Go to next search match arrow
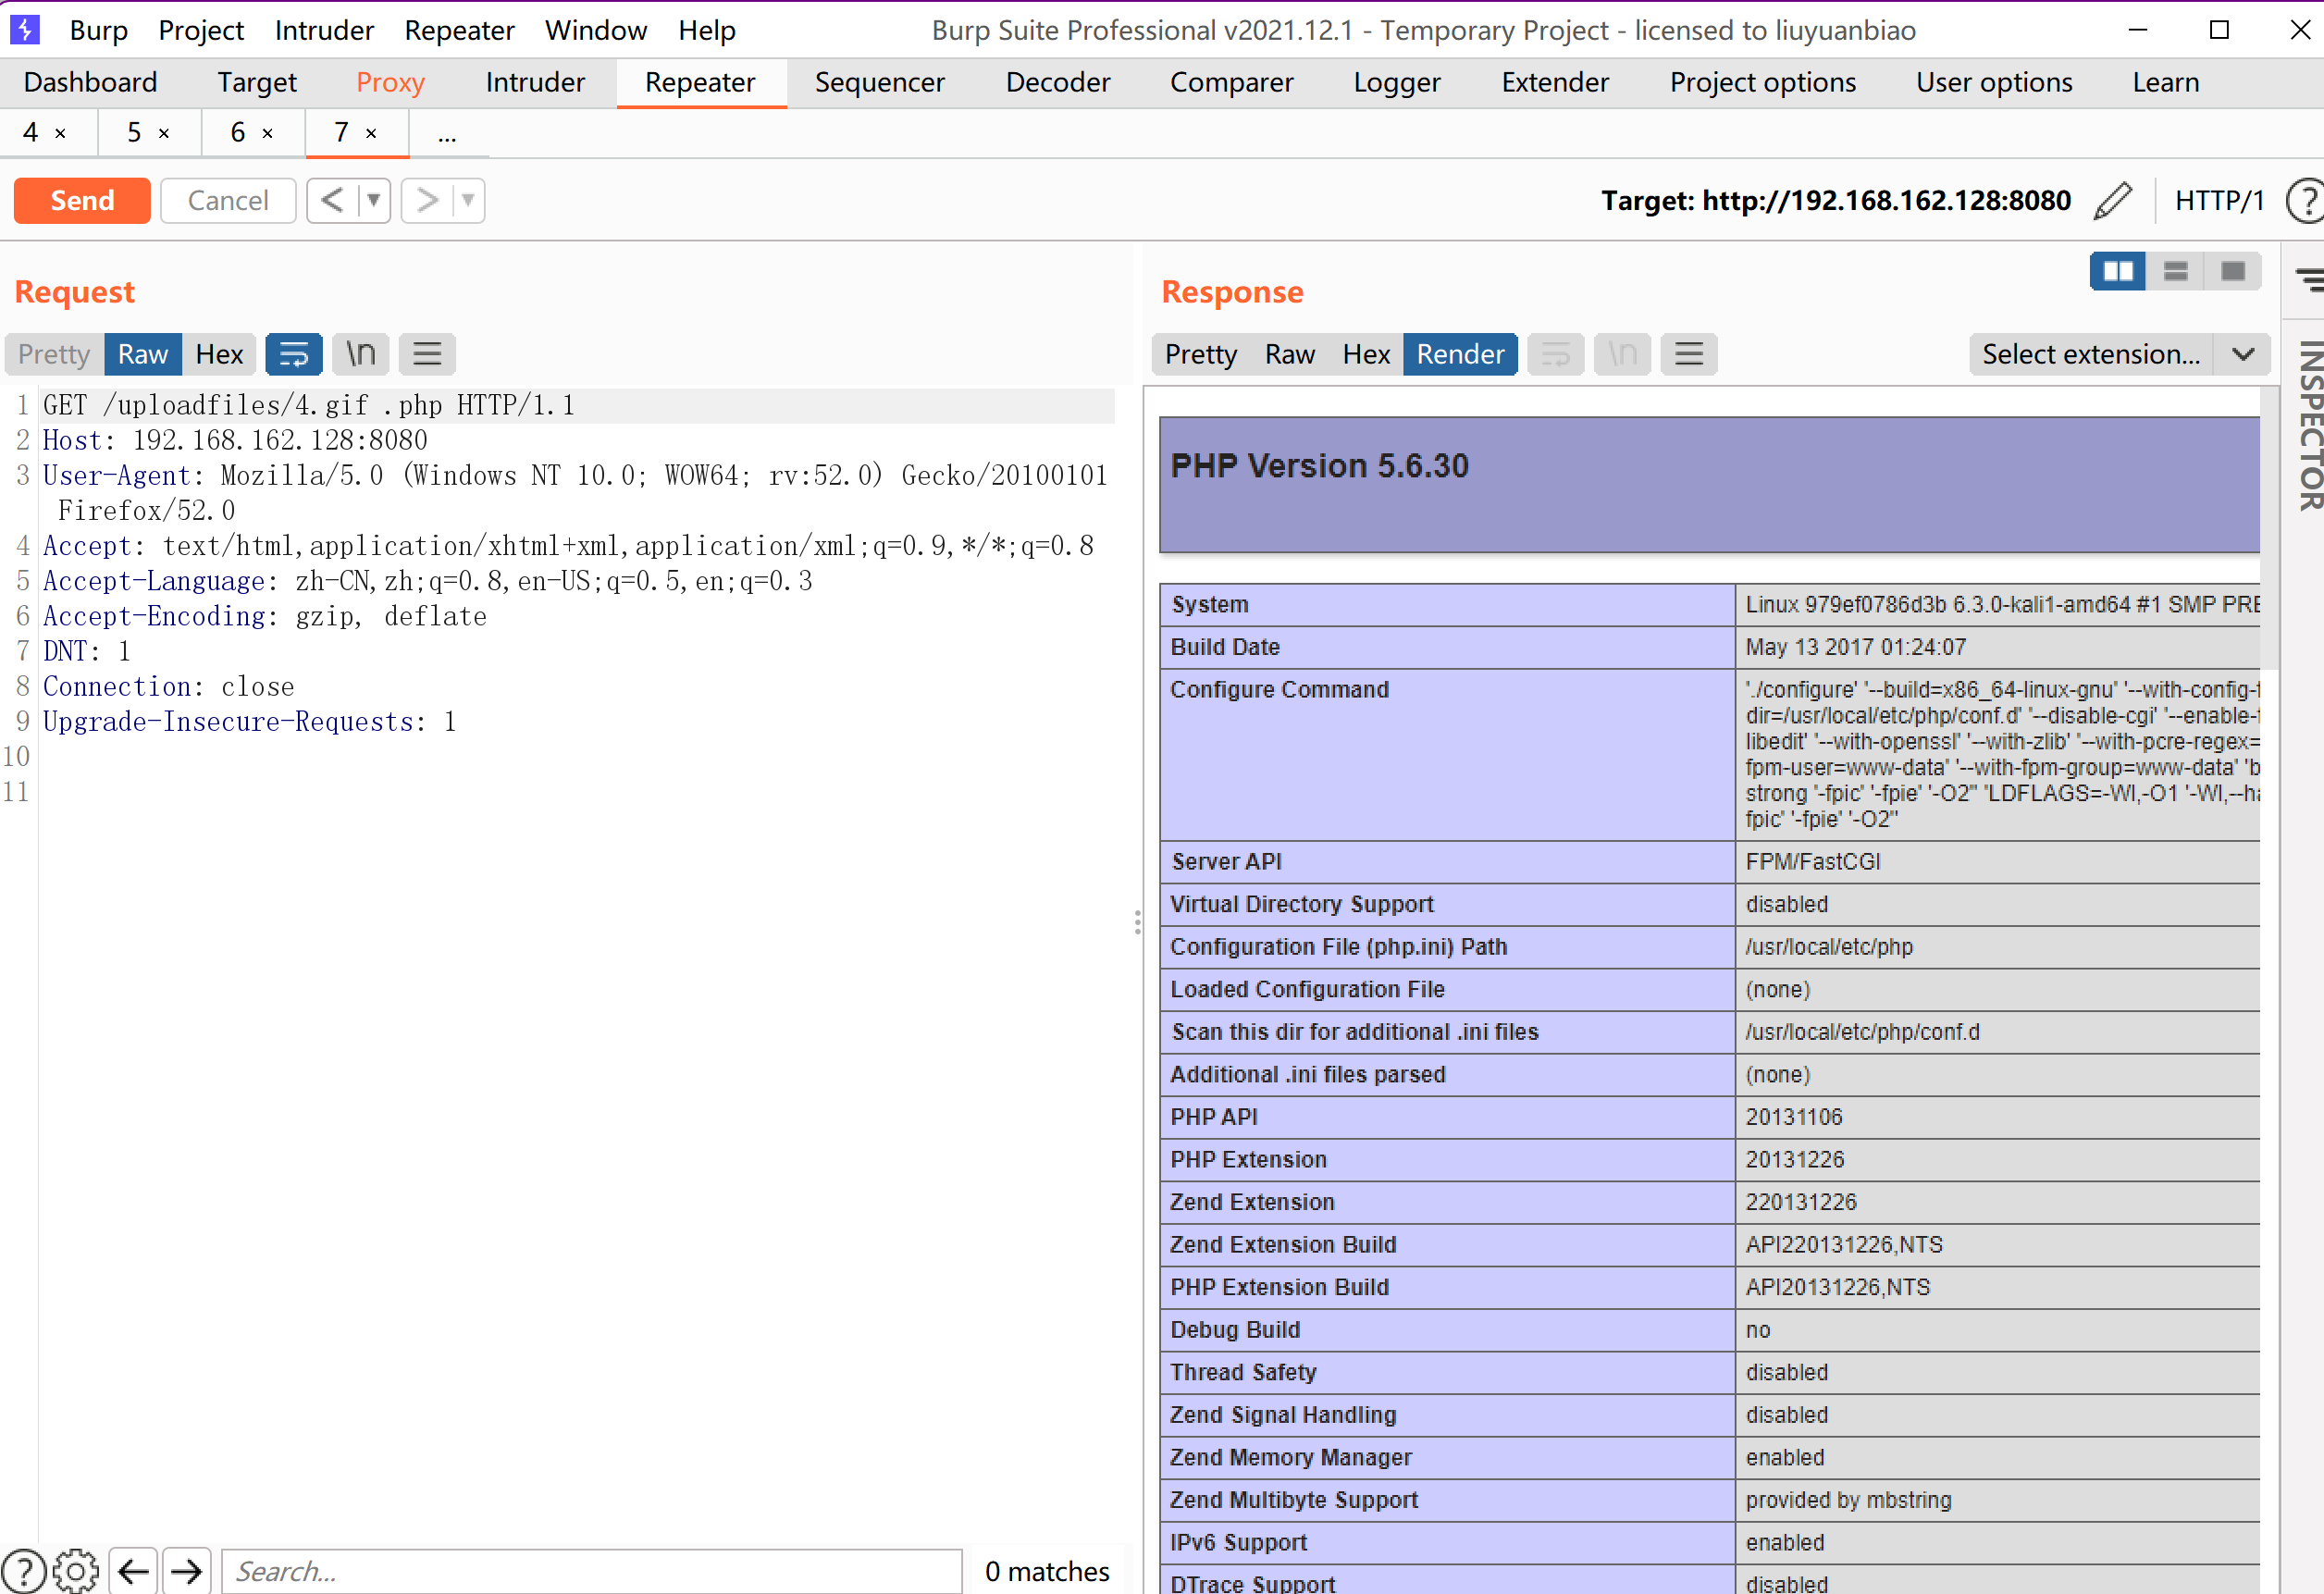The width and height of the screenshot is (2324, 1594). (187, 1571)
